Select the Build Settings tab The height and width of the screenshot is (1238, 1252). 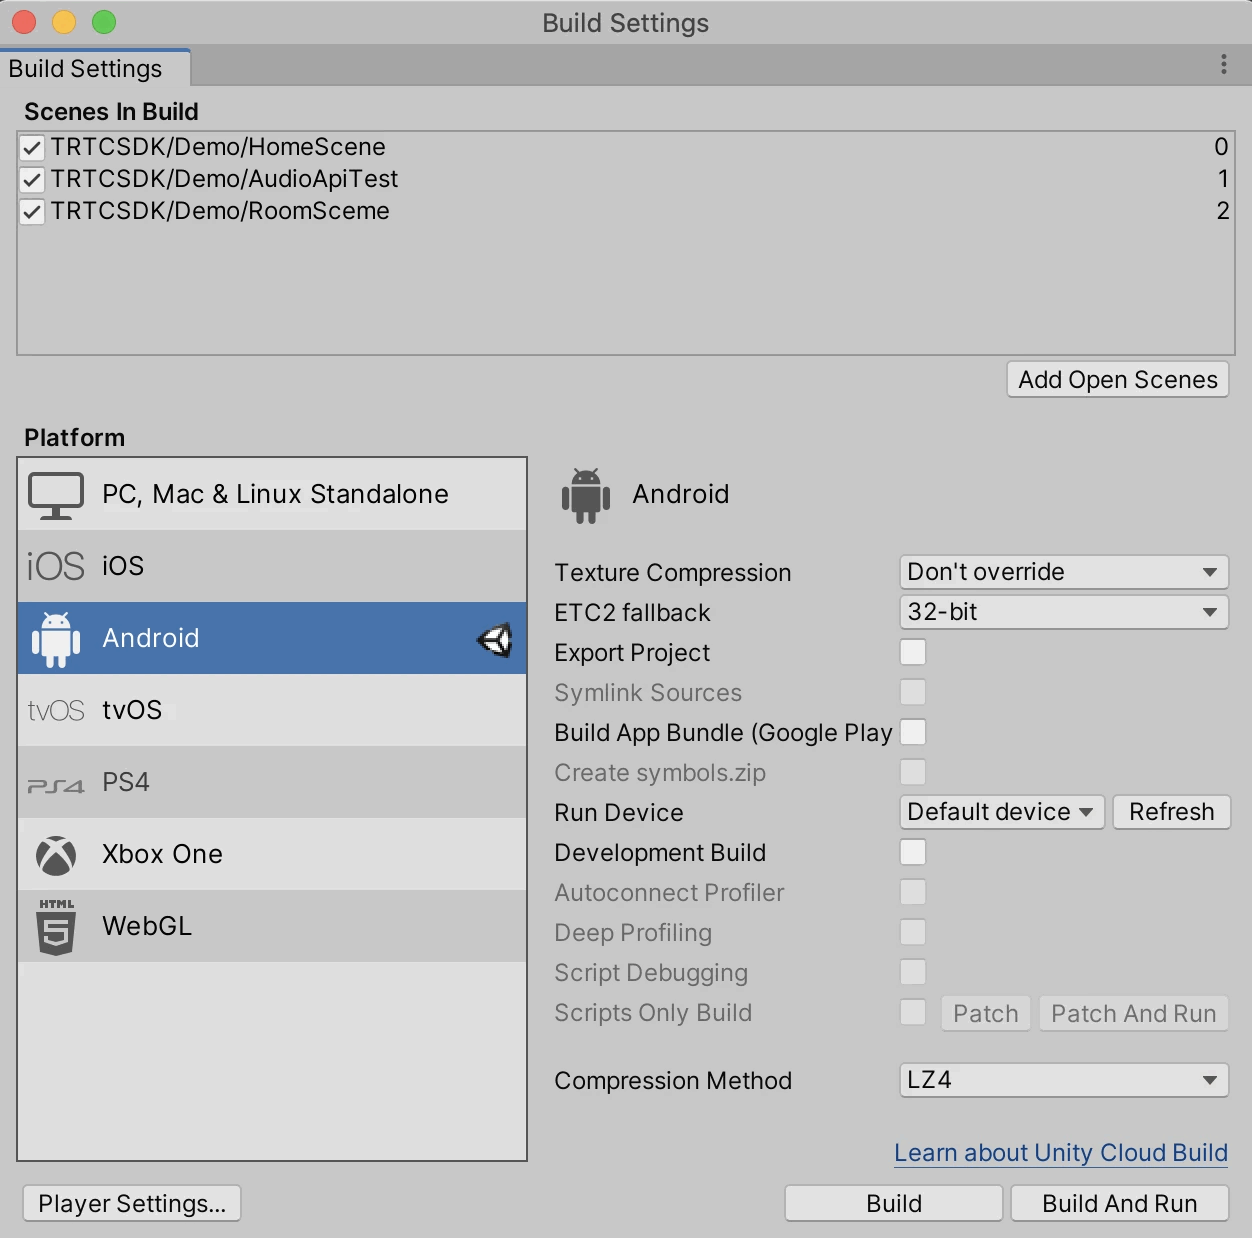pyautogui.click(x=95, y=69)
